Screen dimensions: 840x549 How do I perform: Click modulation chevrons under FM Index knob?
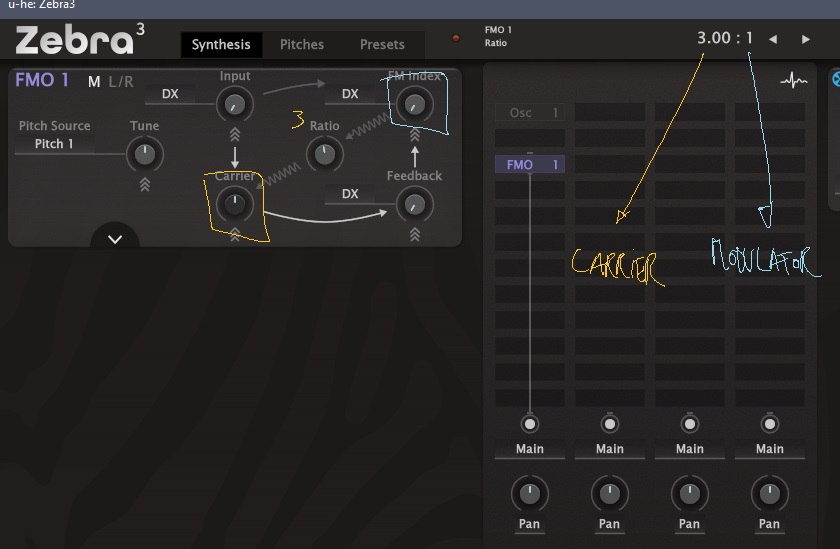415,134
